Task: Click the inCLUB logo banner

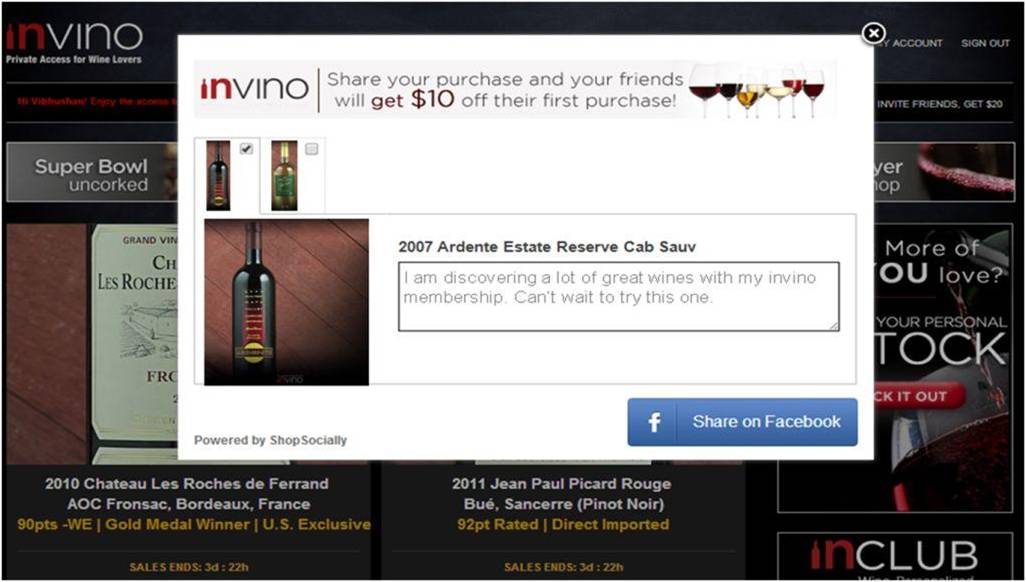Action: point(894,556)
